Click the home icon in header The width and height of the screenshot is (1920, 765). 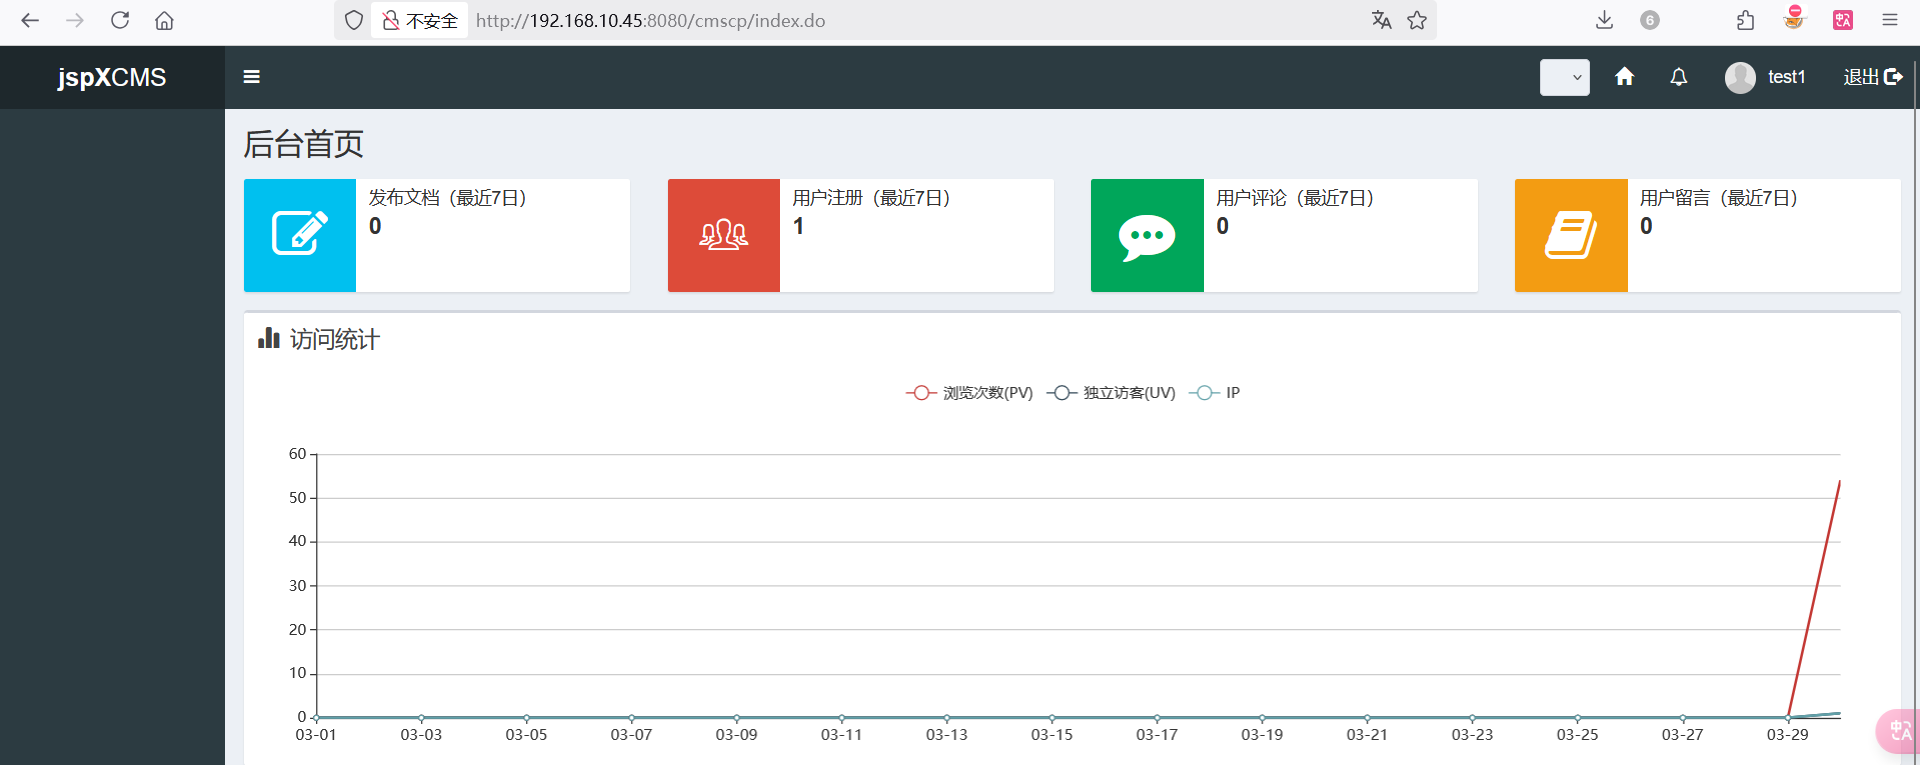tap(1624, 77)
